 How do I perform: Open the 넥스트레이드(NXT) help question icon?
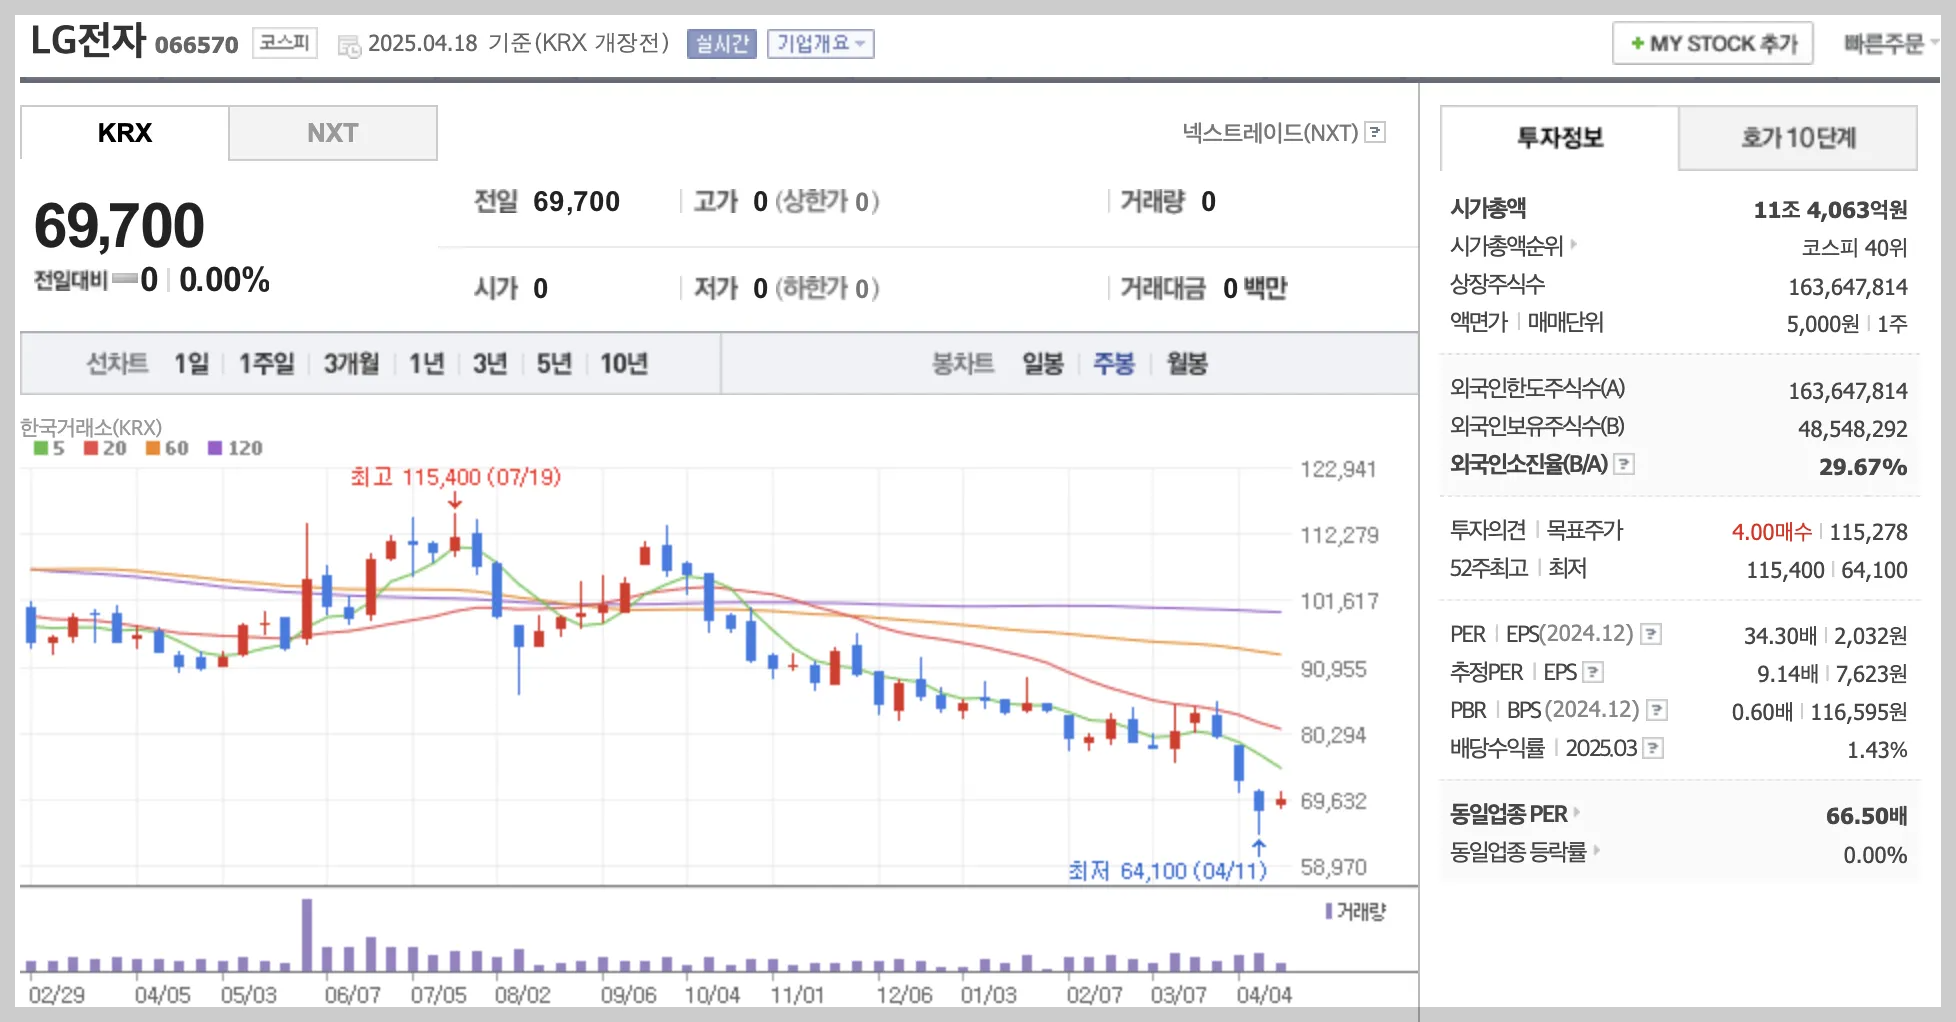pyautogui.click(x=1376, y=132)
